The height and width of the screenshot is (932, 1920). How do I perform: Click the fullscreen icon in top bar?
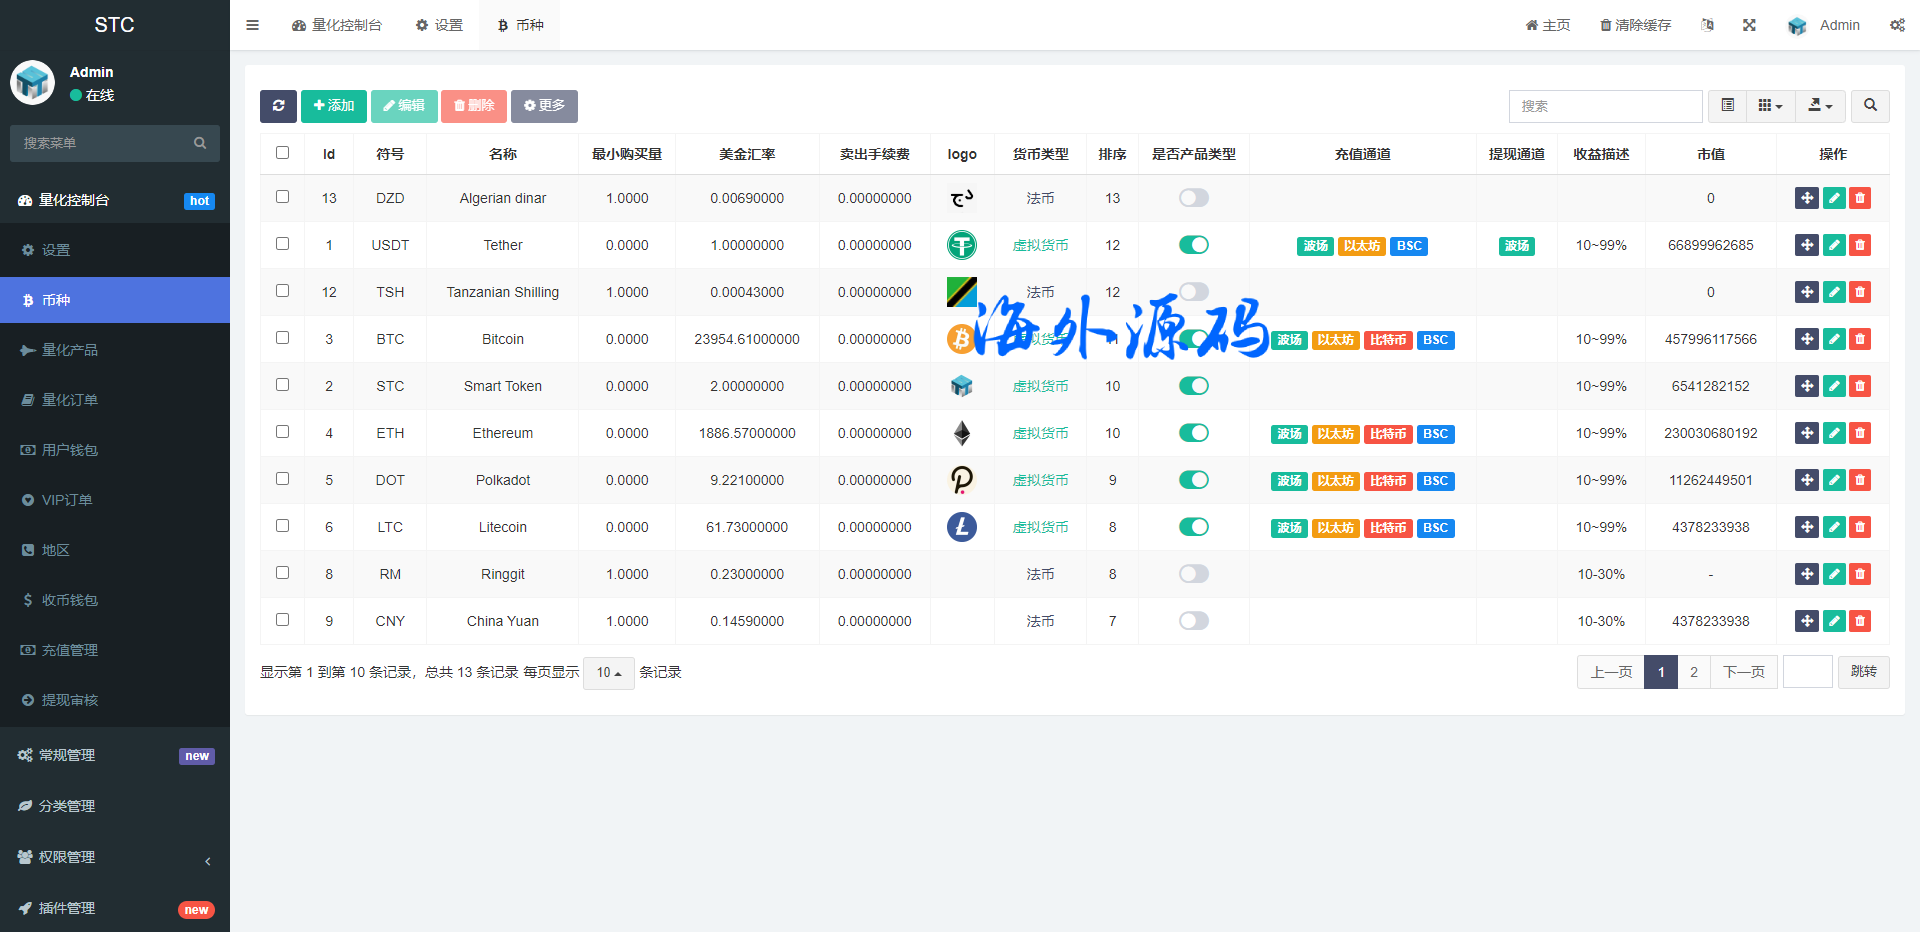(x=1749, y=25)
